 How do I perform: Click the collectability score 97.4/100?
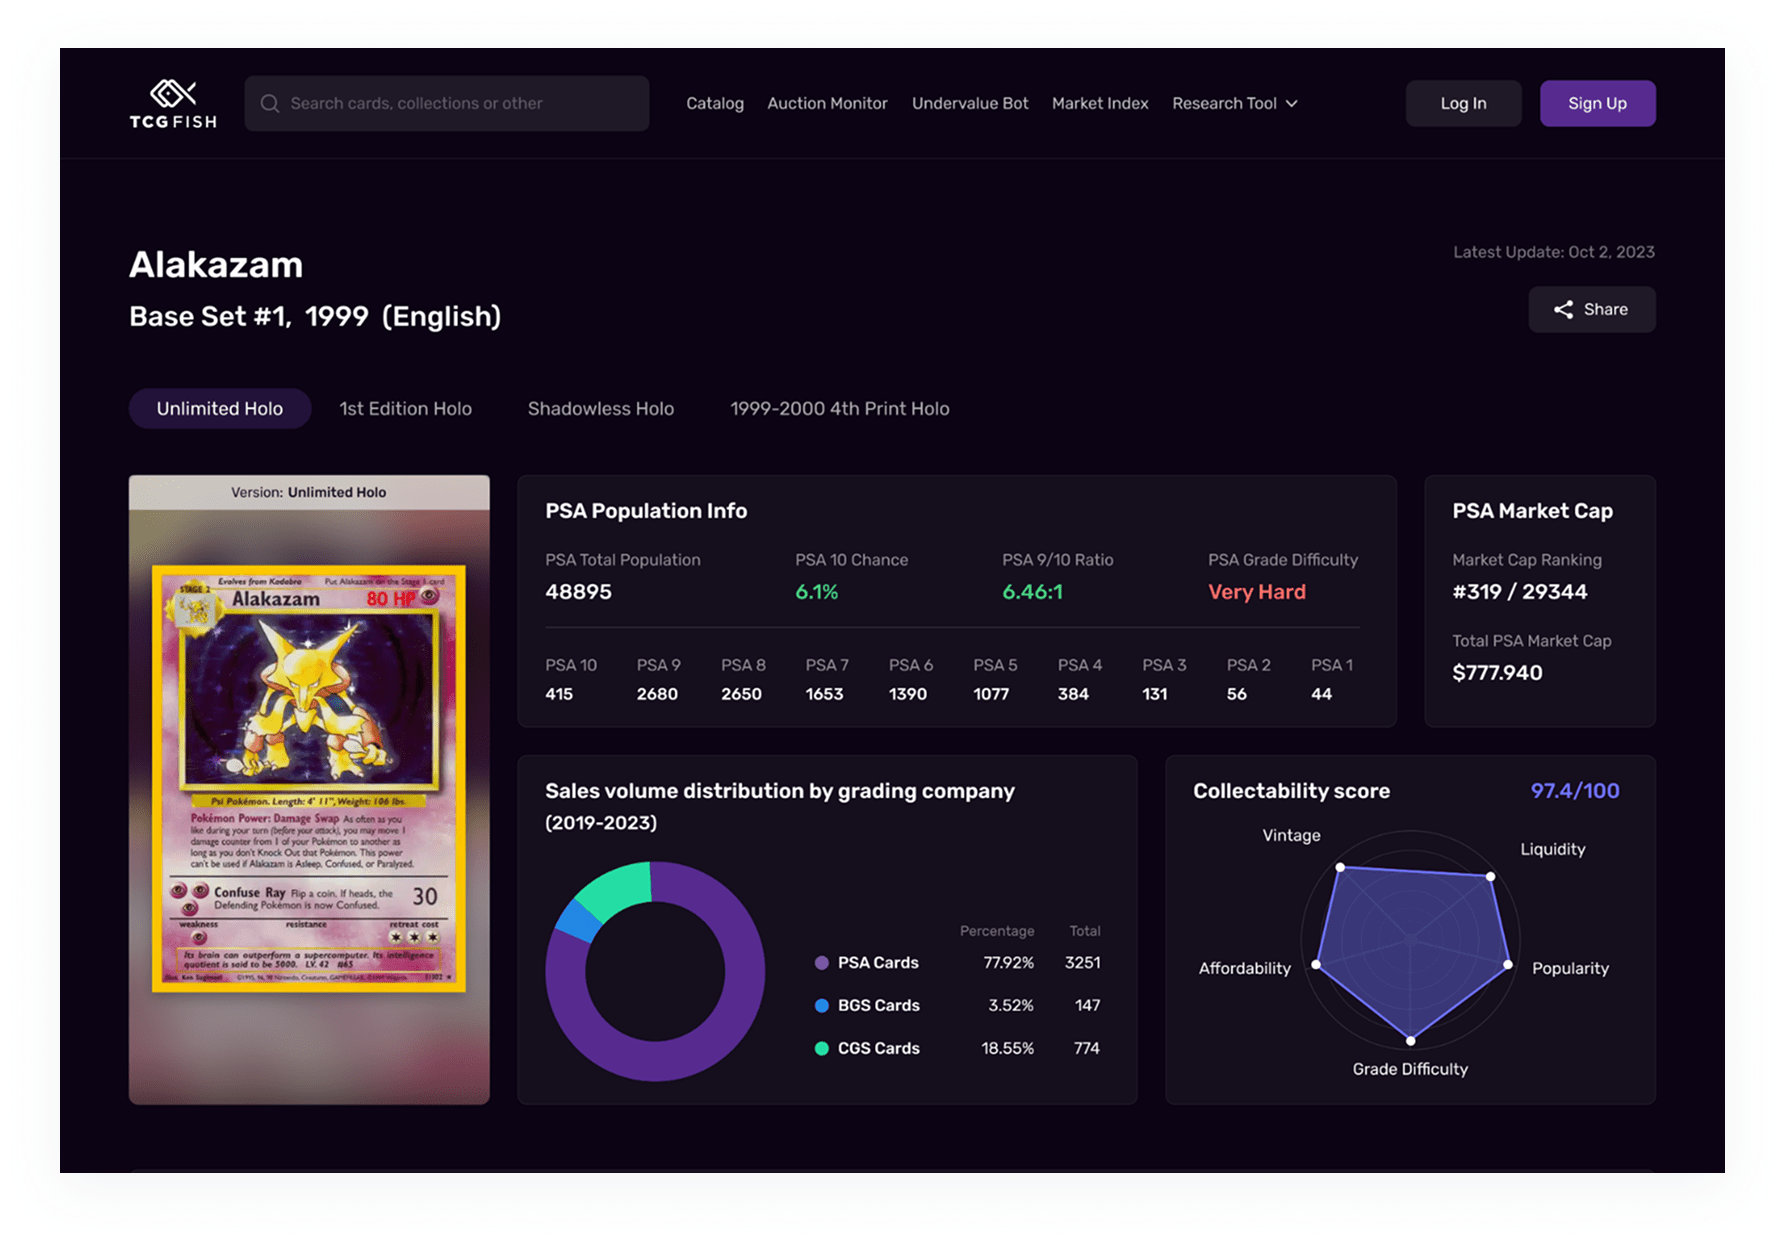[x=1575, y=791]
